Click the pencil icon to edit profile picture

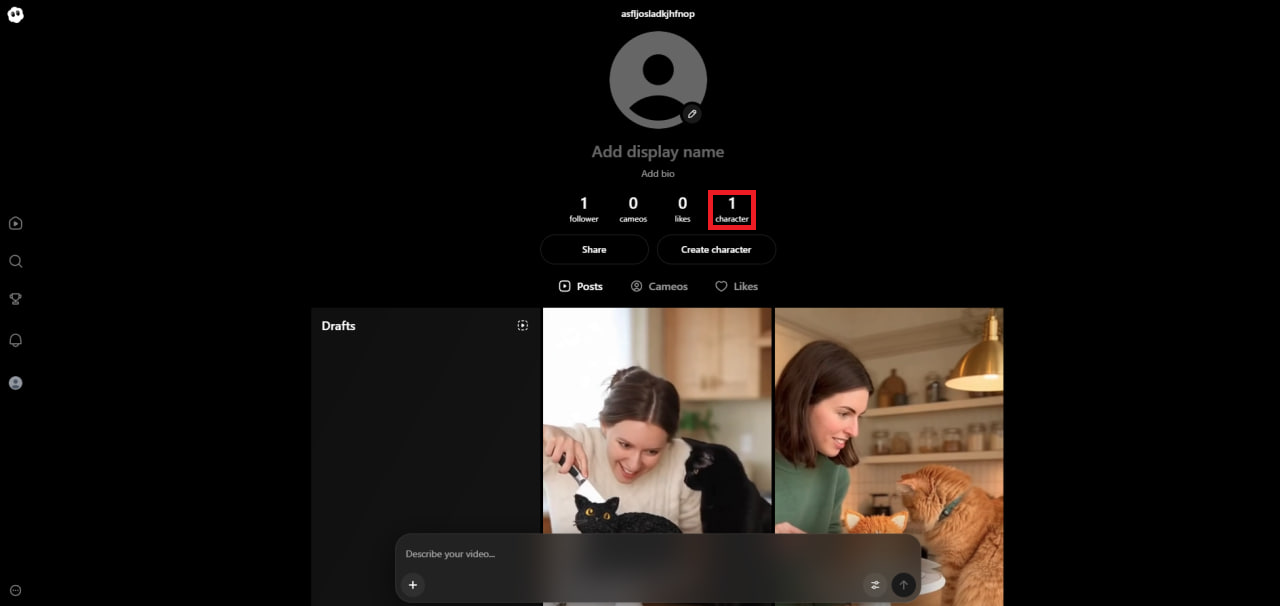(x=691, y=114)
